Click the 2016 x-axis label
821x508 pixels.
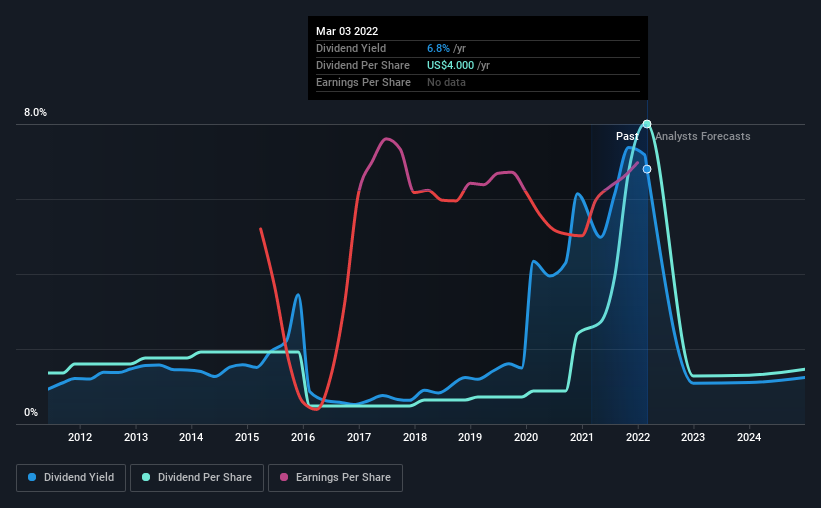tap(303, 437)
